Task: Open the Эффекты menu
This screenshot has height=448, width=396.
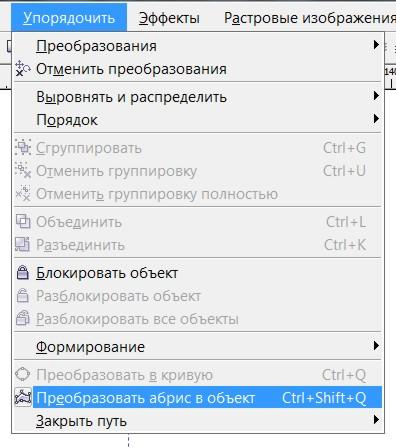Action: (x=169, y=18)
